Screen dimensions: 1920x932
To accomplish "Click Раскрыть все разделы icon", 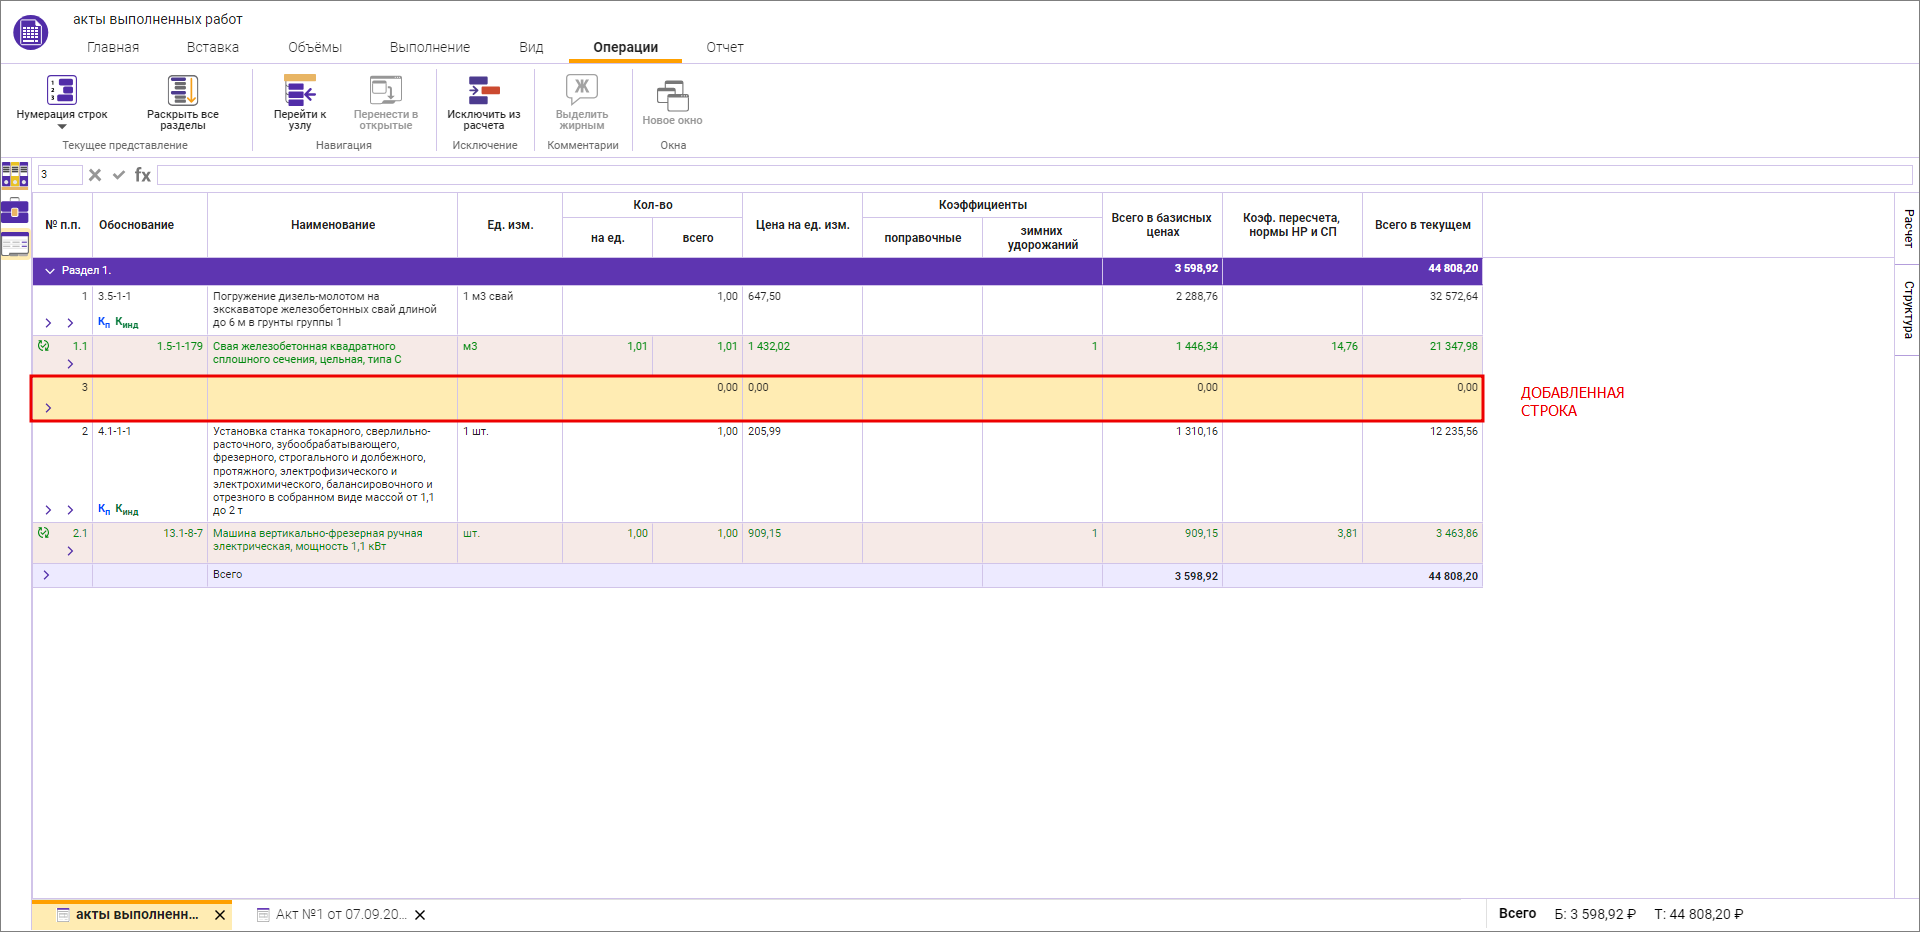I will pyautogui.click(x=182, y=91).
